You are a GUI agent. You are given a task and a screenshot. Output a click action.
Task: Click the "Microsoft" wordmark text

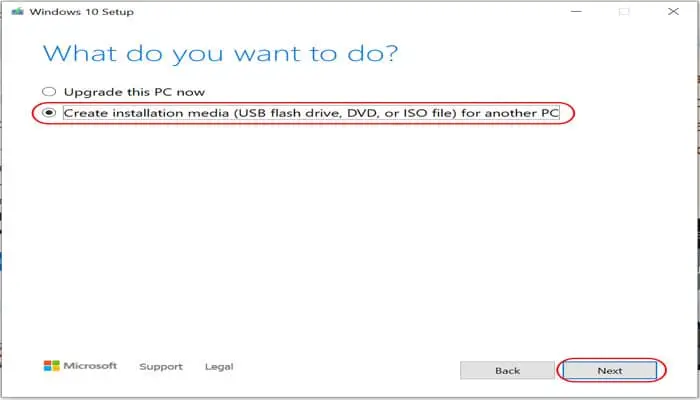(x=91, y=366)
